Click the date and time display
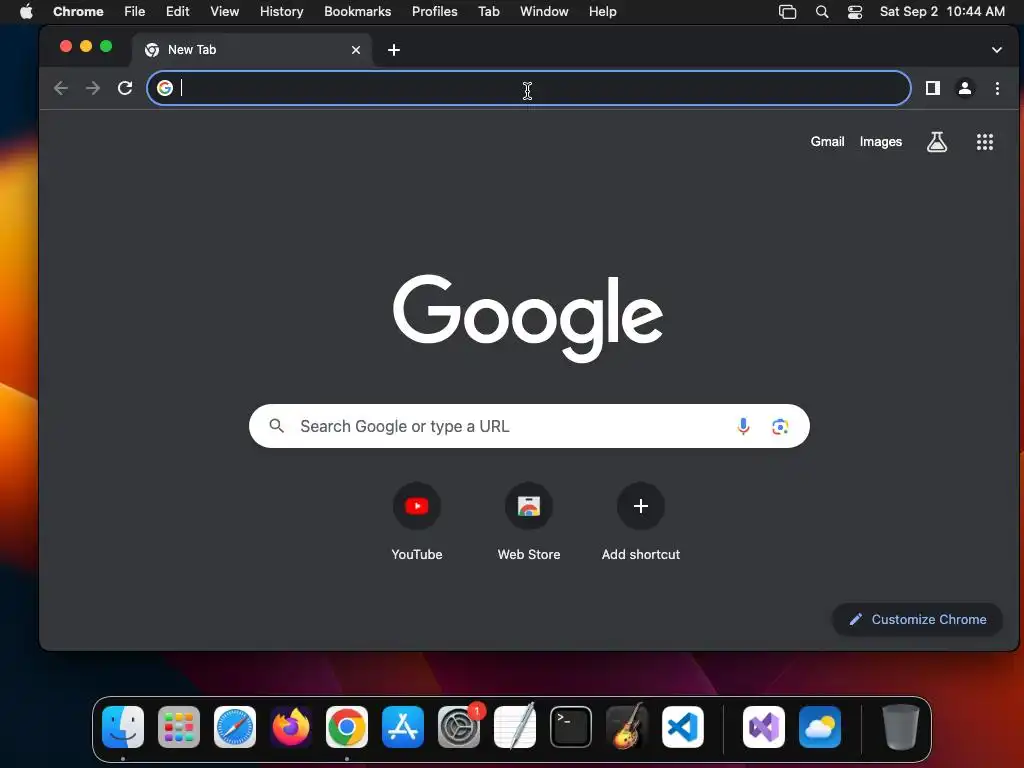Screen dimensions: 1024x768 tap(942, 12)
